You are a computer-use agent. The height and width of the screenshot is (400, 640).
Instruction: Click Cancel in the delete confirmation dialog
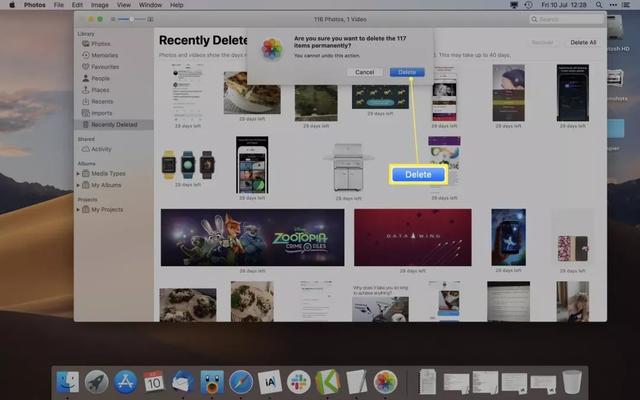pyautogui.click(x=364, y=72)
